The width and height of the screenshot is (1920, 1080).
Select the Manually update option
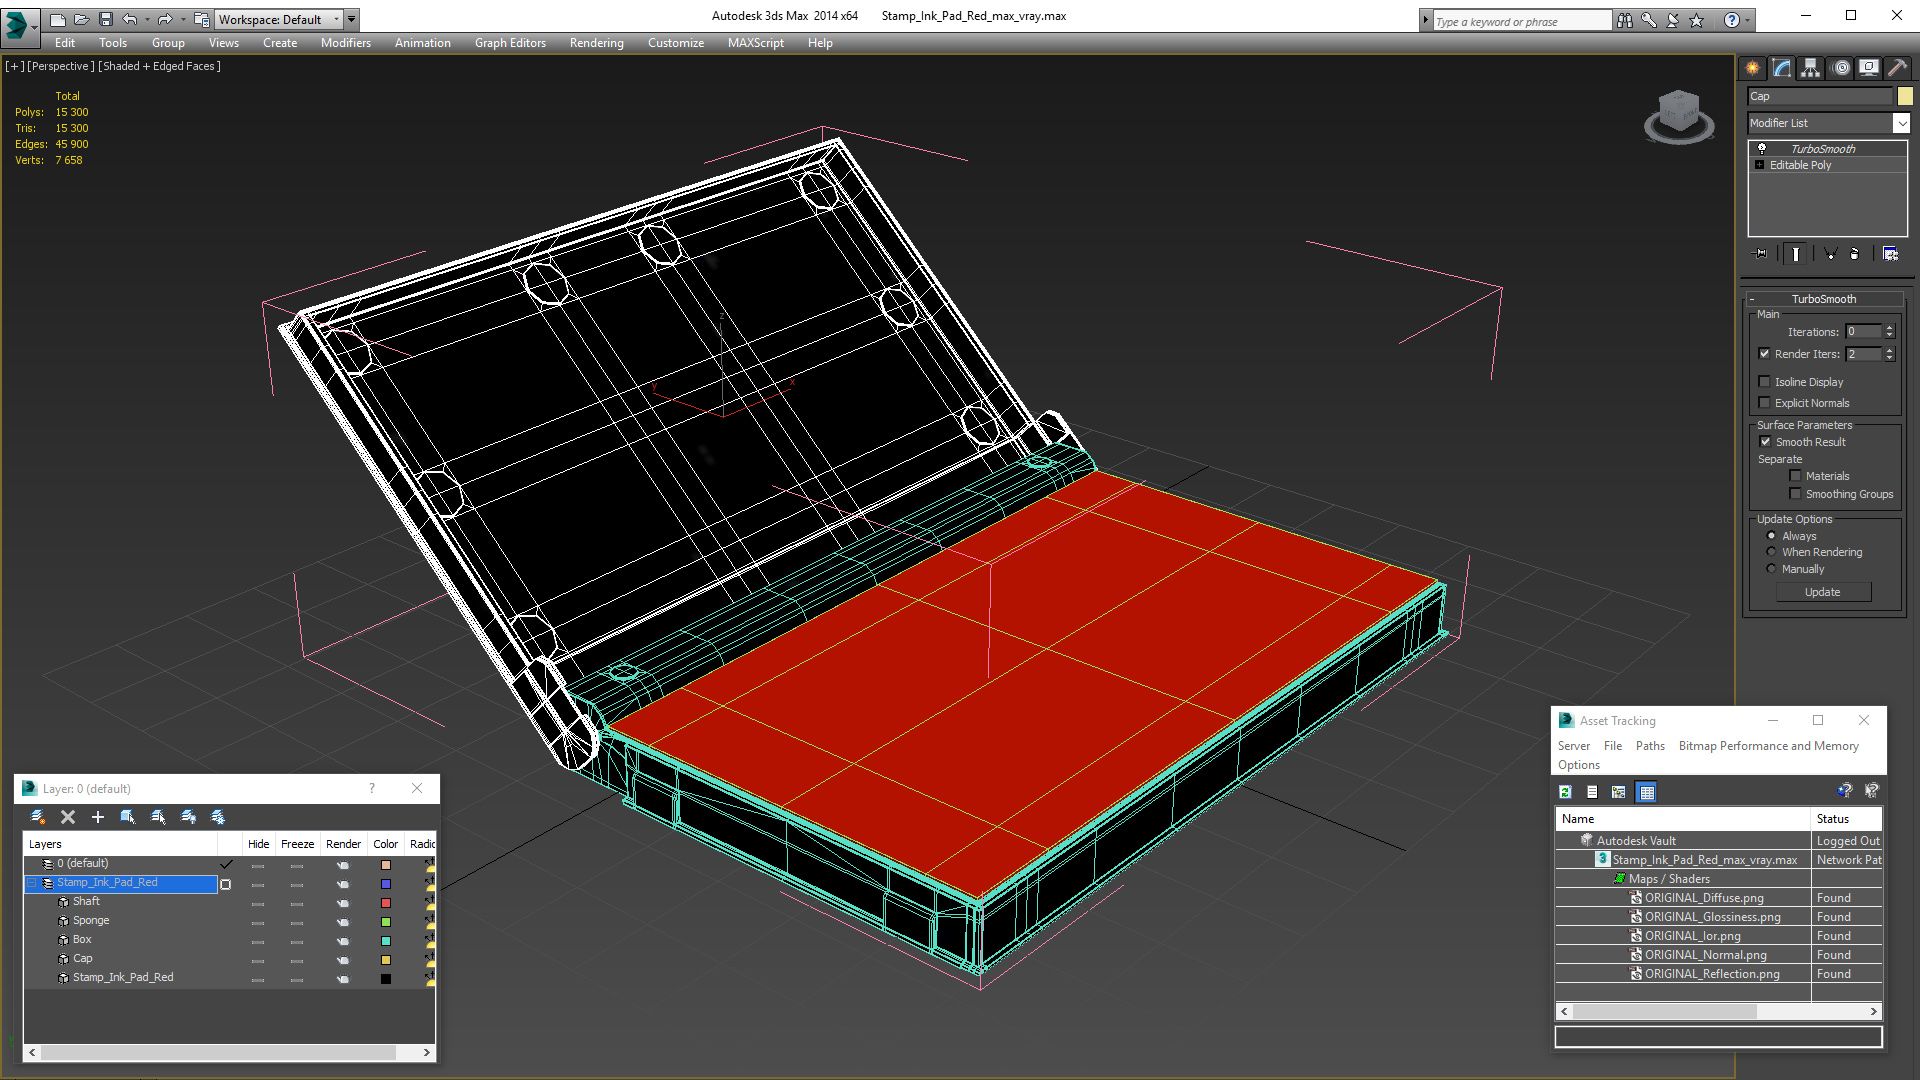[1772, 569]
